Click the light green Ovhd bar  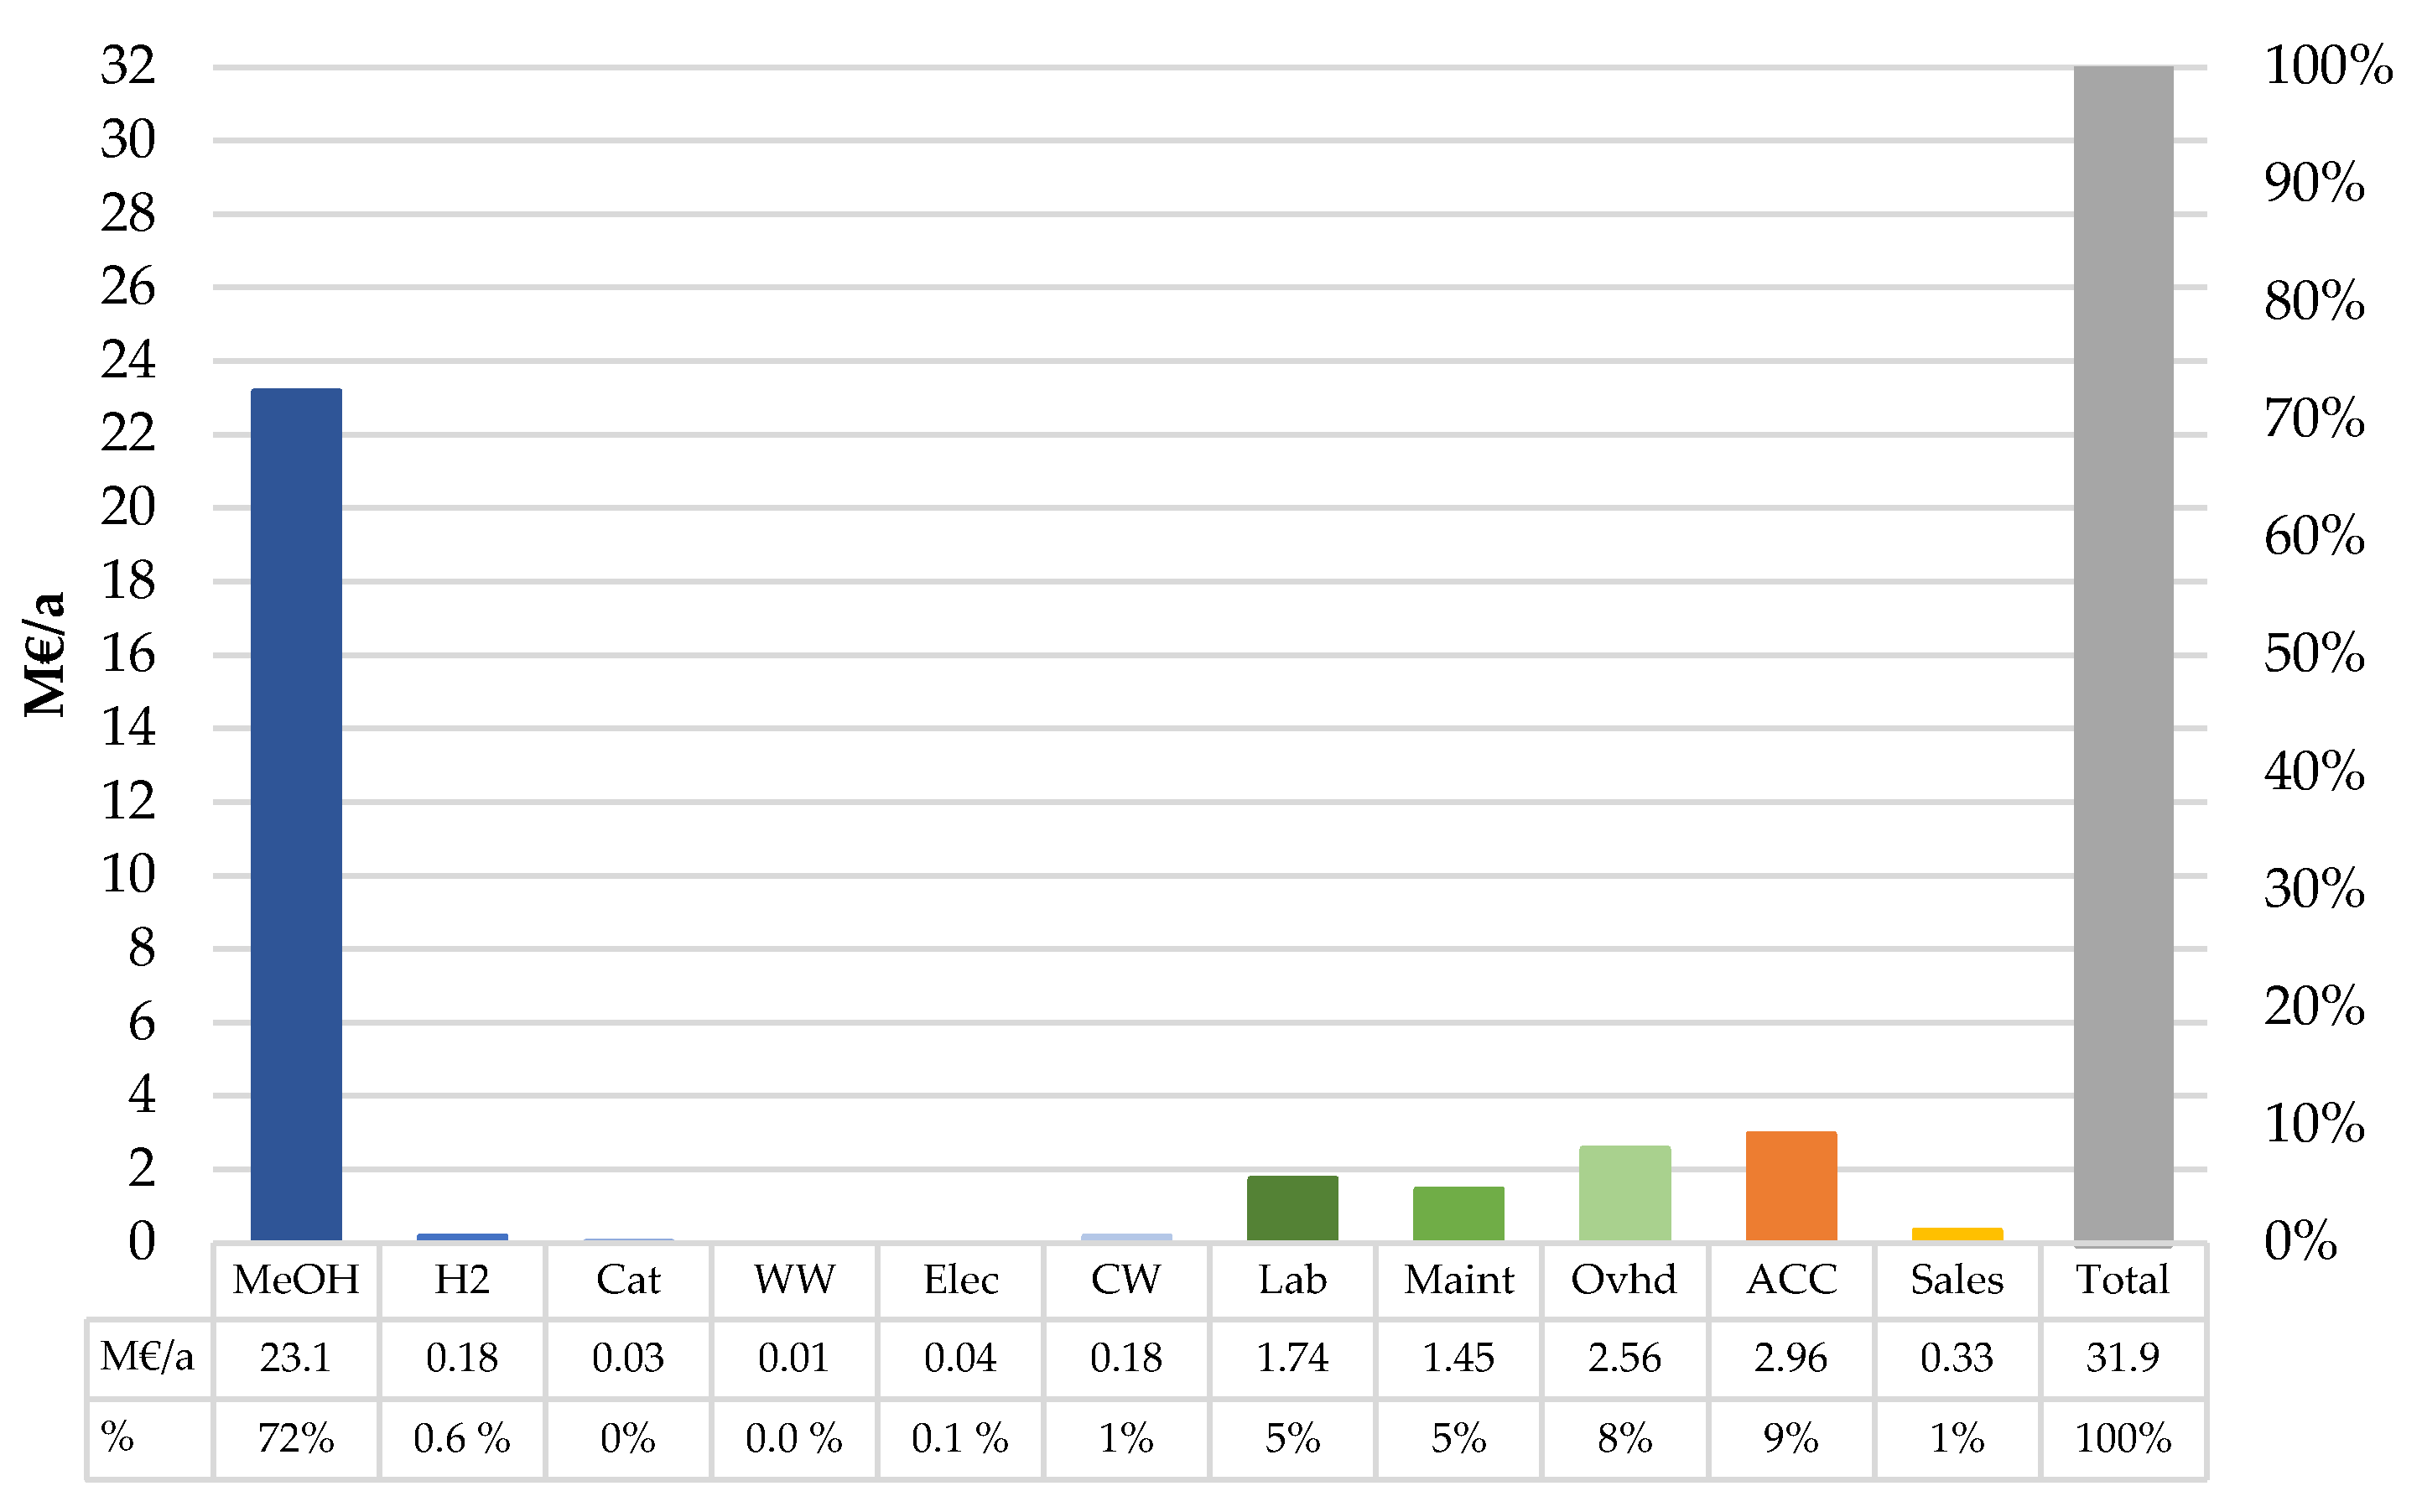coord(1624,1193)
